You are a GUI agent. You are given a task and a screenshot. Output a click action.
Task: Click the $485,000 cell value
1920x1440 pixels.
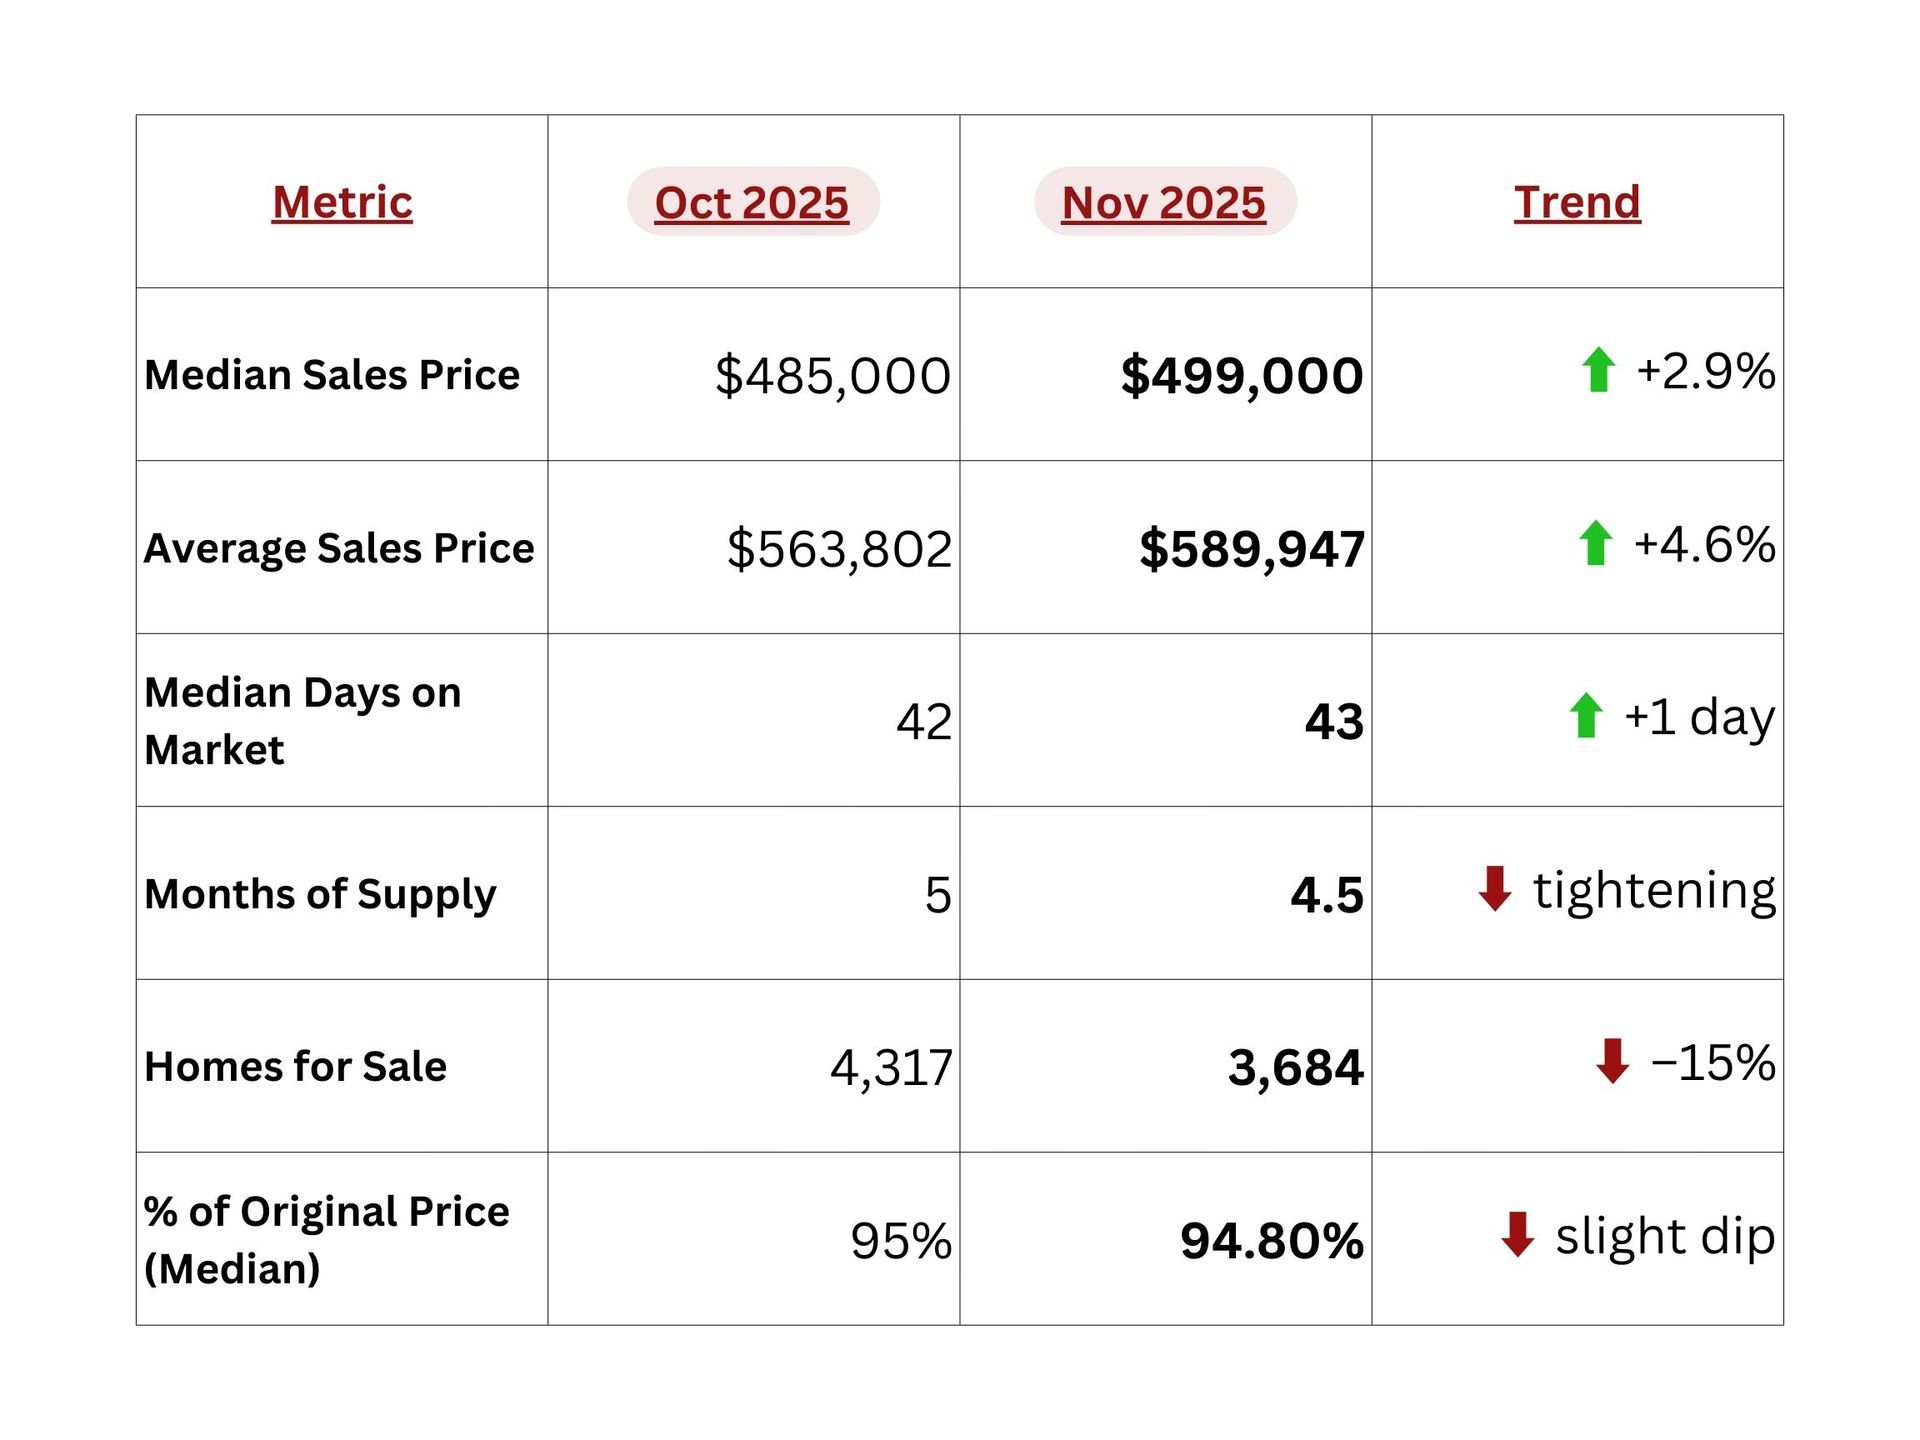pos(833,376)
